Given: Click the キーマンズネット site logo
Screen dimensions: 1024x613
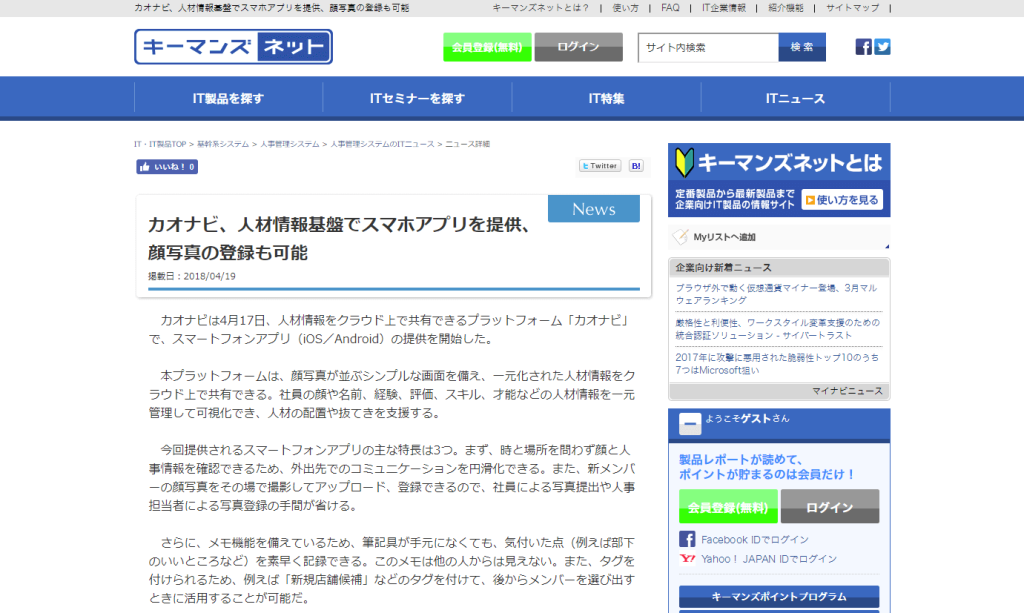Looking at the screenshot, I should click(x=233, y=47).
